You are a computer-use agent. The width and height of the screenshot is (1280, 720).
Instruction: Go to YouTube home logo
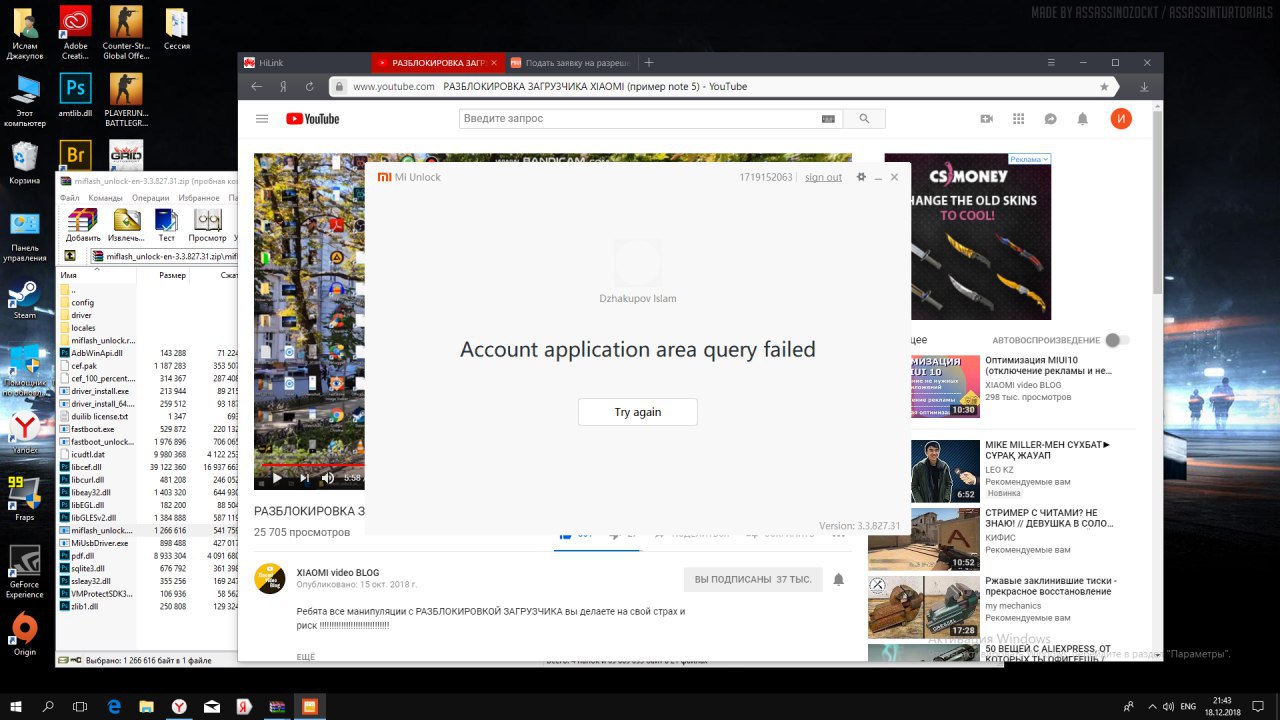313,119
